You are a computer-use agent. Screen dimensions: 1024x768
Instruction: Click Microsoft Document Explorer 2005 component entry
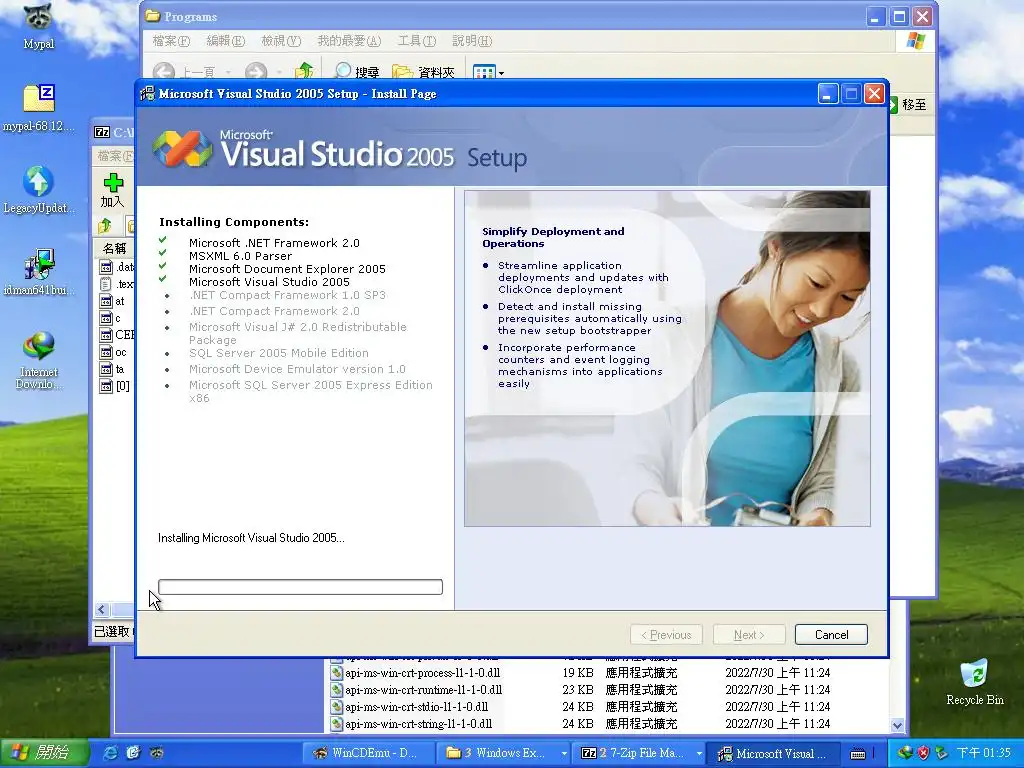click(287, 269)
